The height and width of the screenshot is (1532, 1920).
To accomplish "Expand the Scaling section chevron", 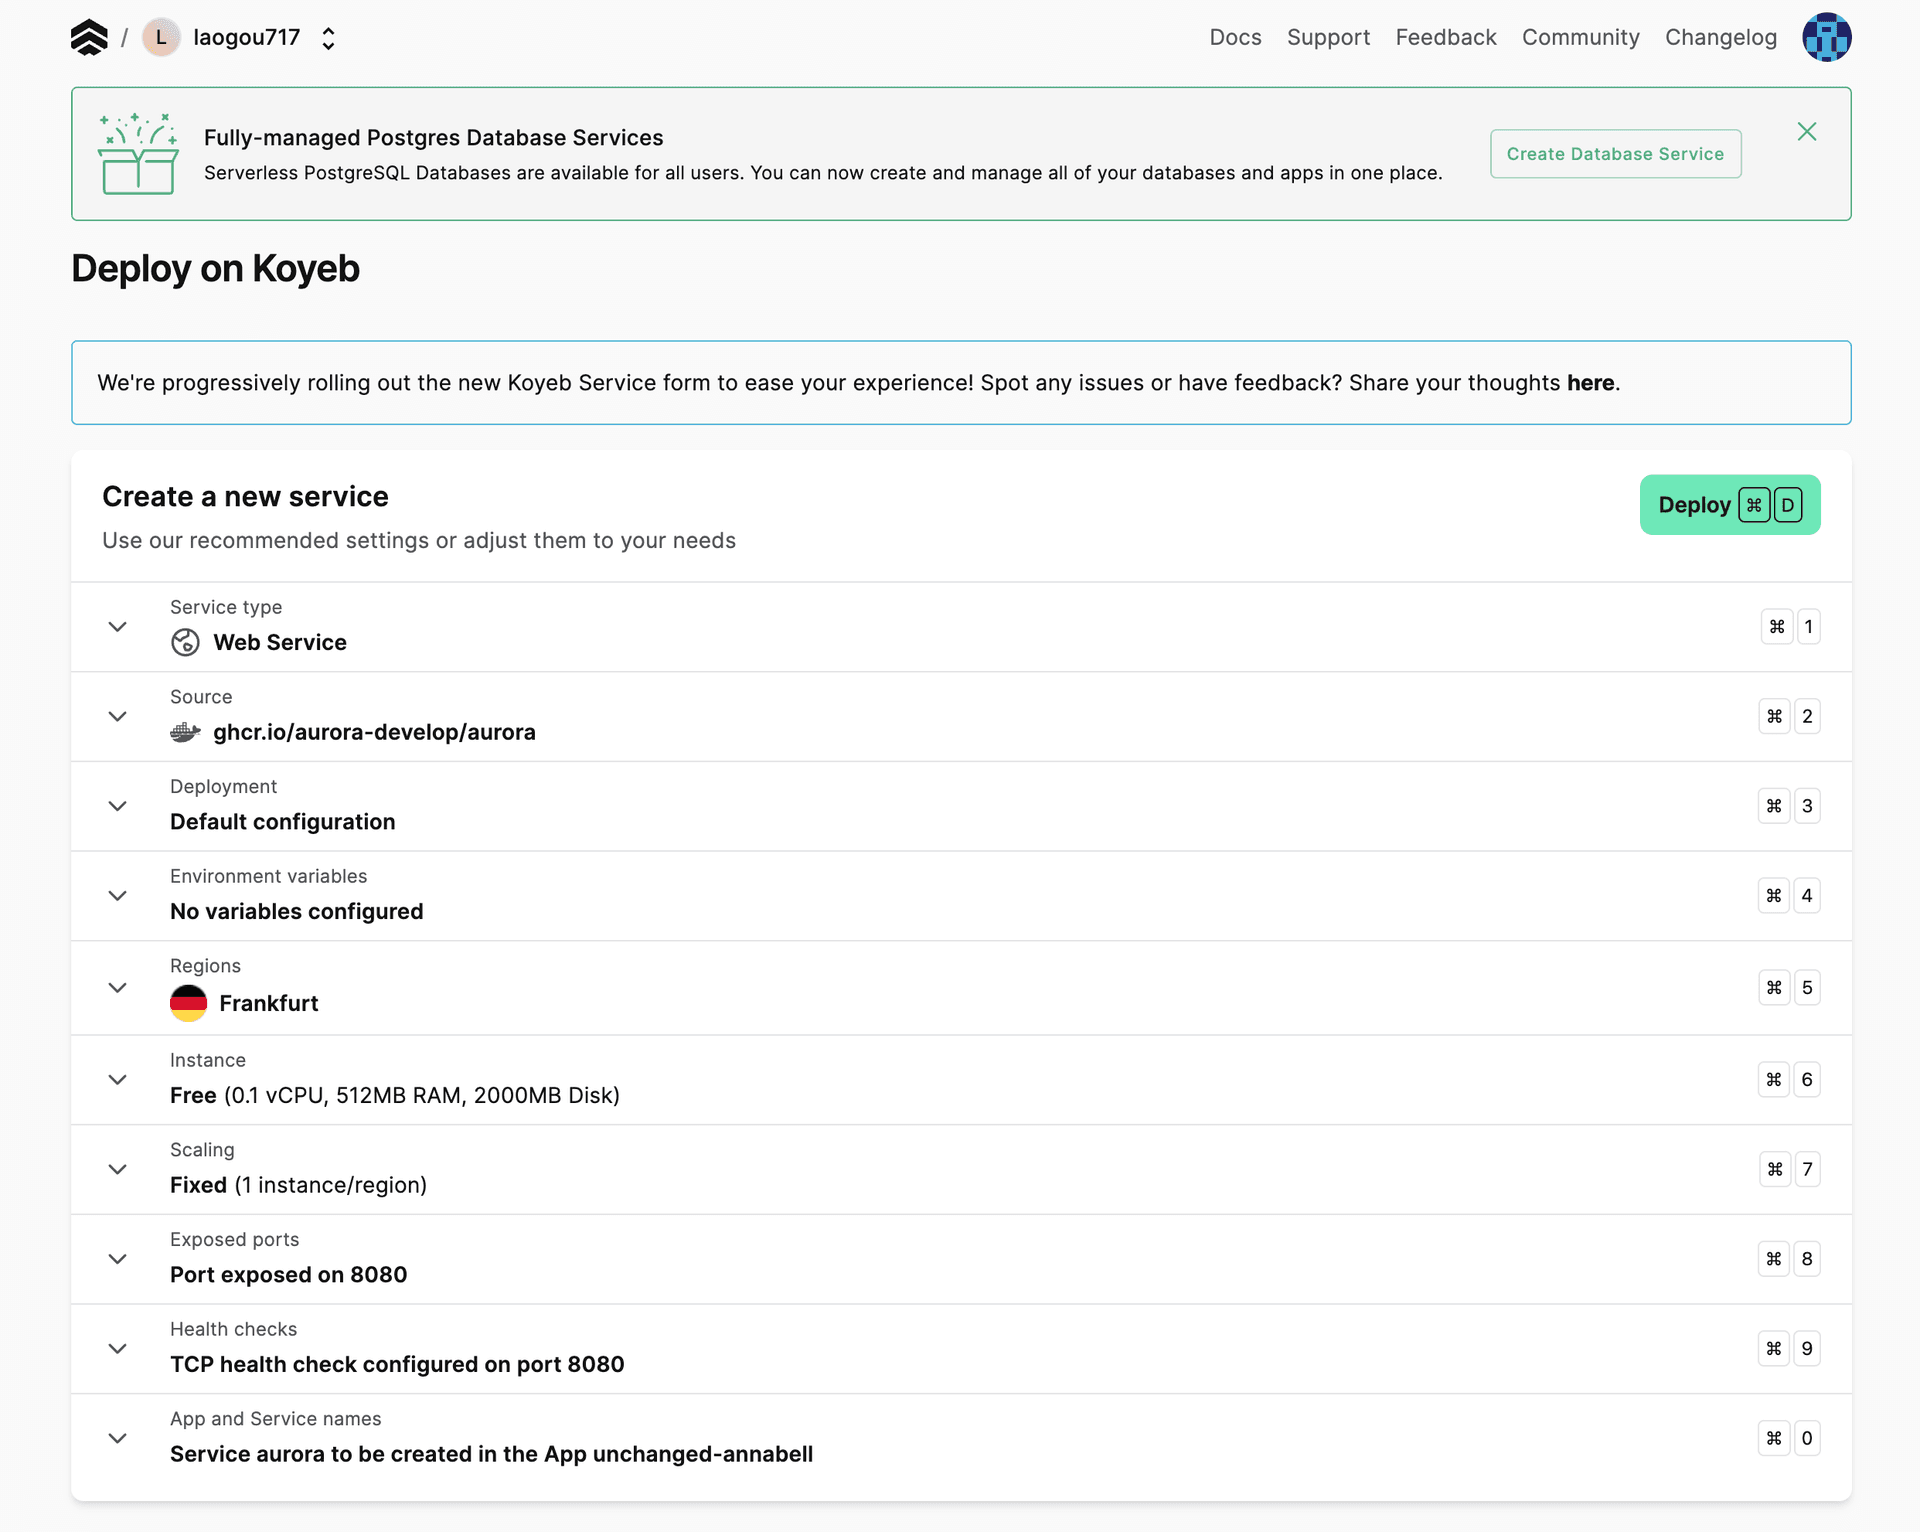I will click(x=117, y=1169).
